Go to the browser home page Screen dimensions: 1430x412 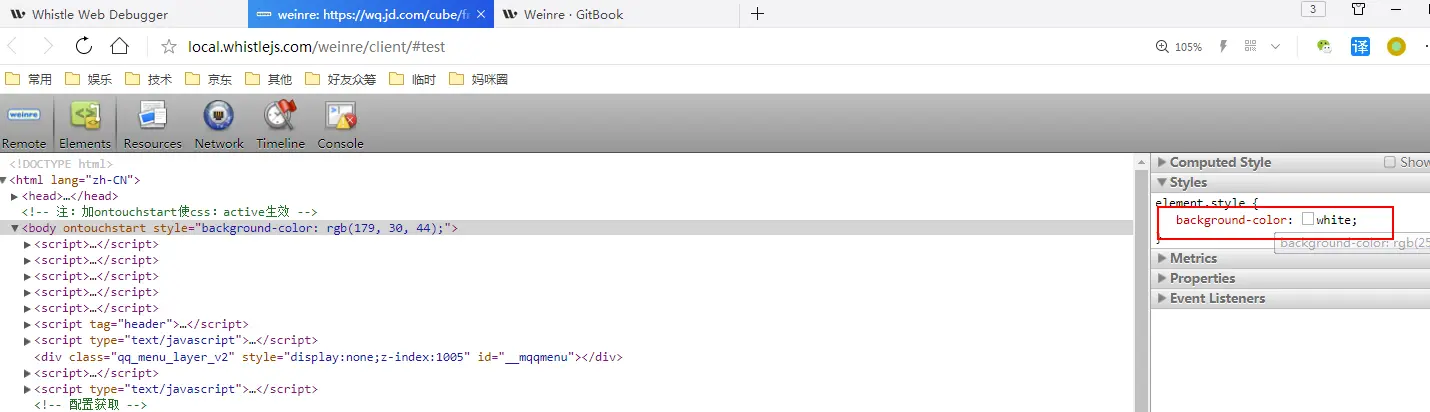point(119,46)
